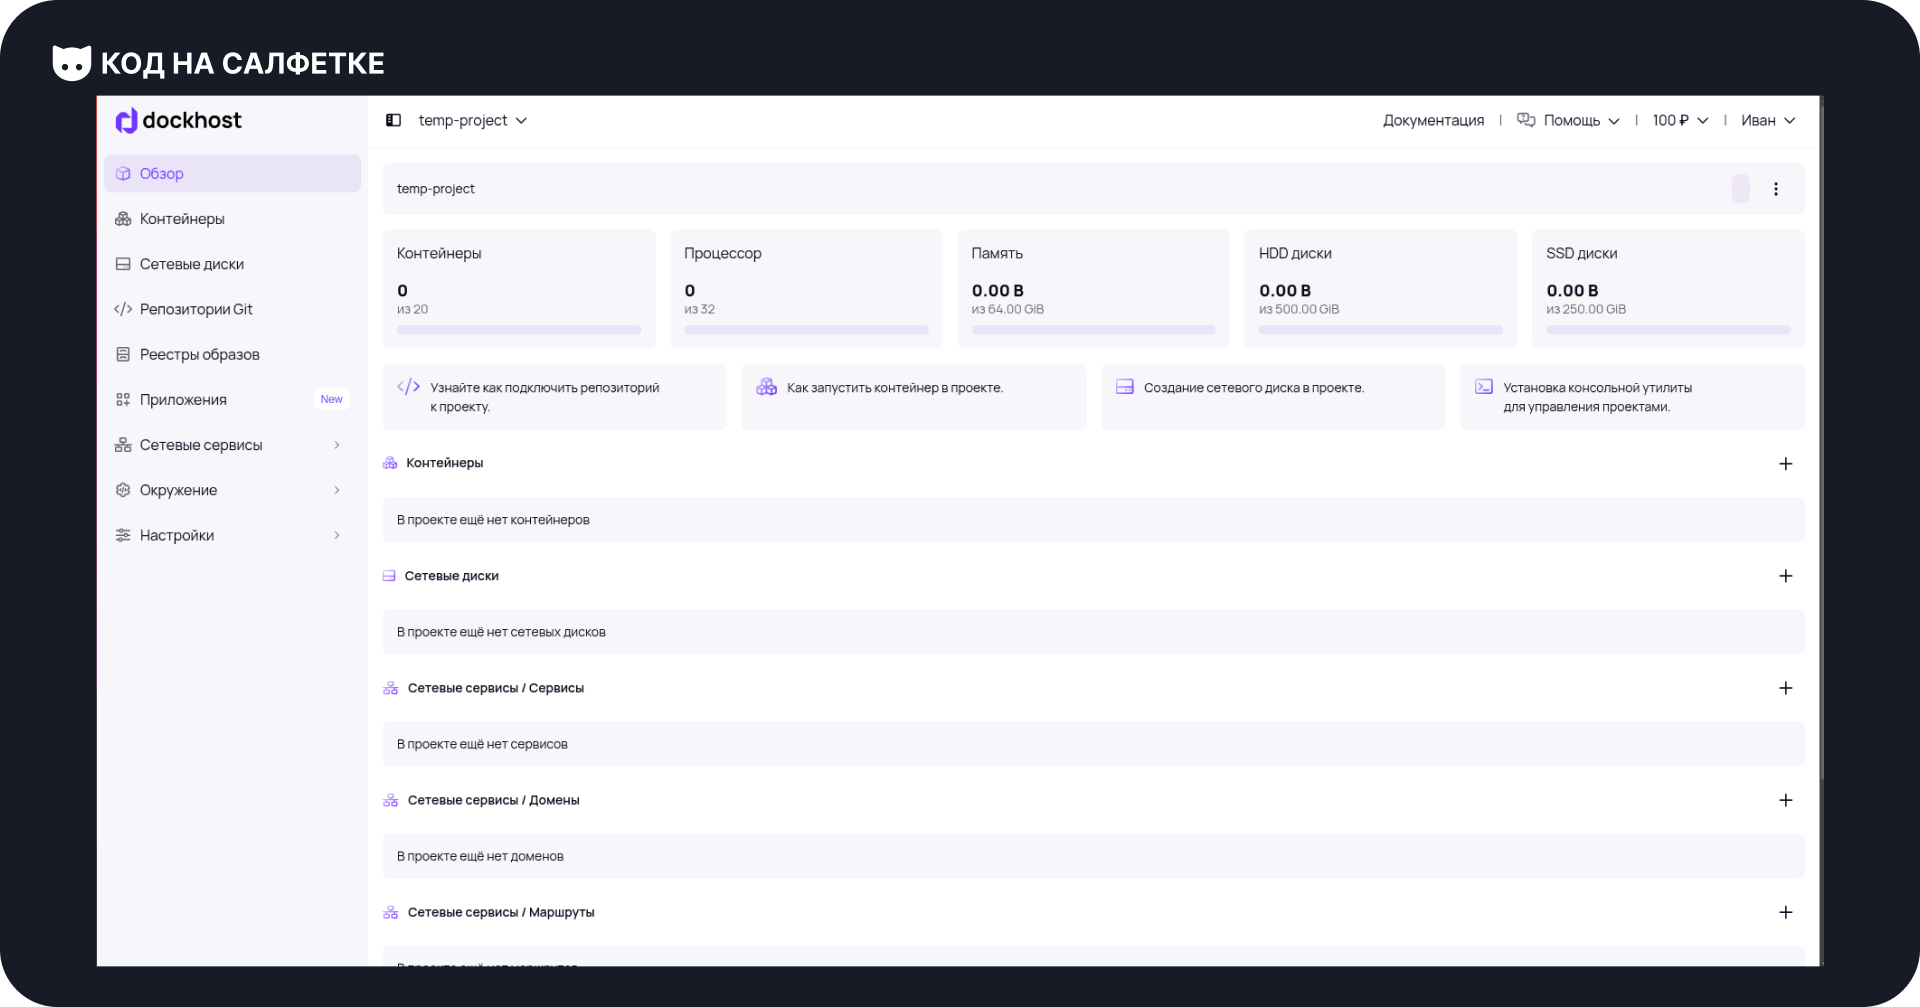Add a new route with plus
This screenshot has height=1007, width=1920.
click(x=1786, y=912)
